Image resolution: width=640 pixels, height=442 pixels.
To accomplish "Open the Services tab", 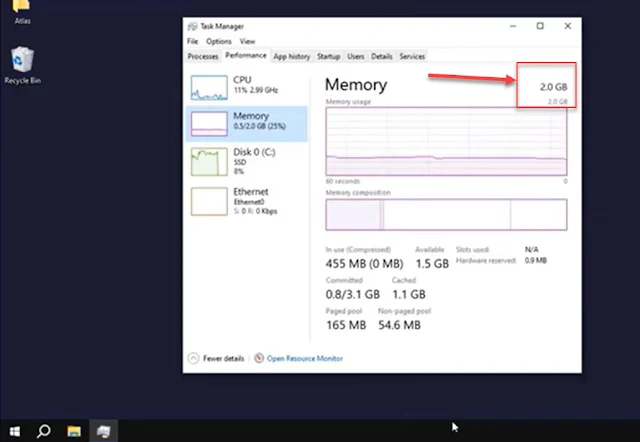I will 412,56.
